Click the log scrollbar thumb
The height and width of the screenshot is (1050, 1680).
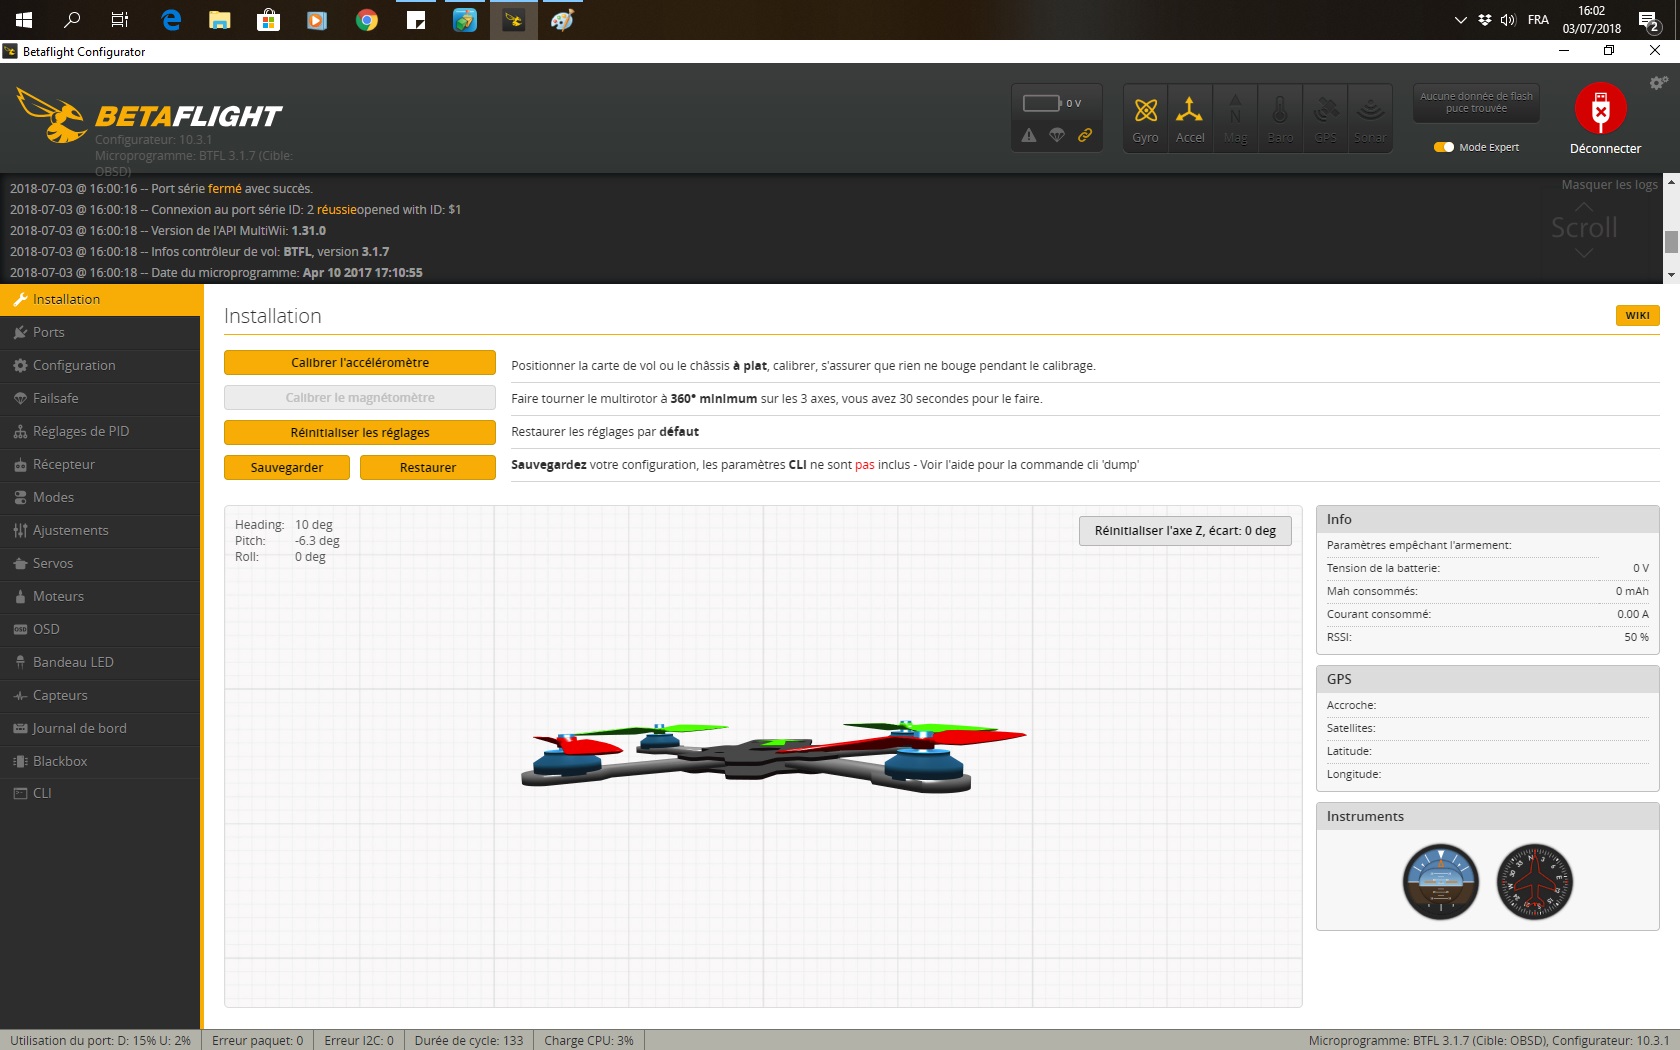[x=1671, y=242]
